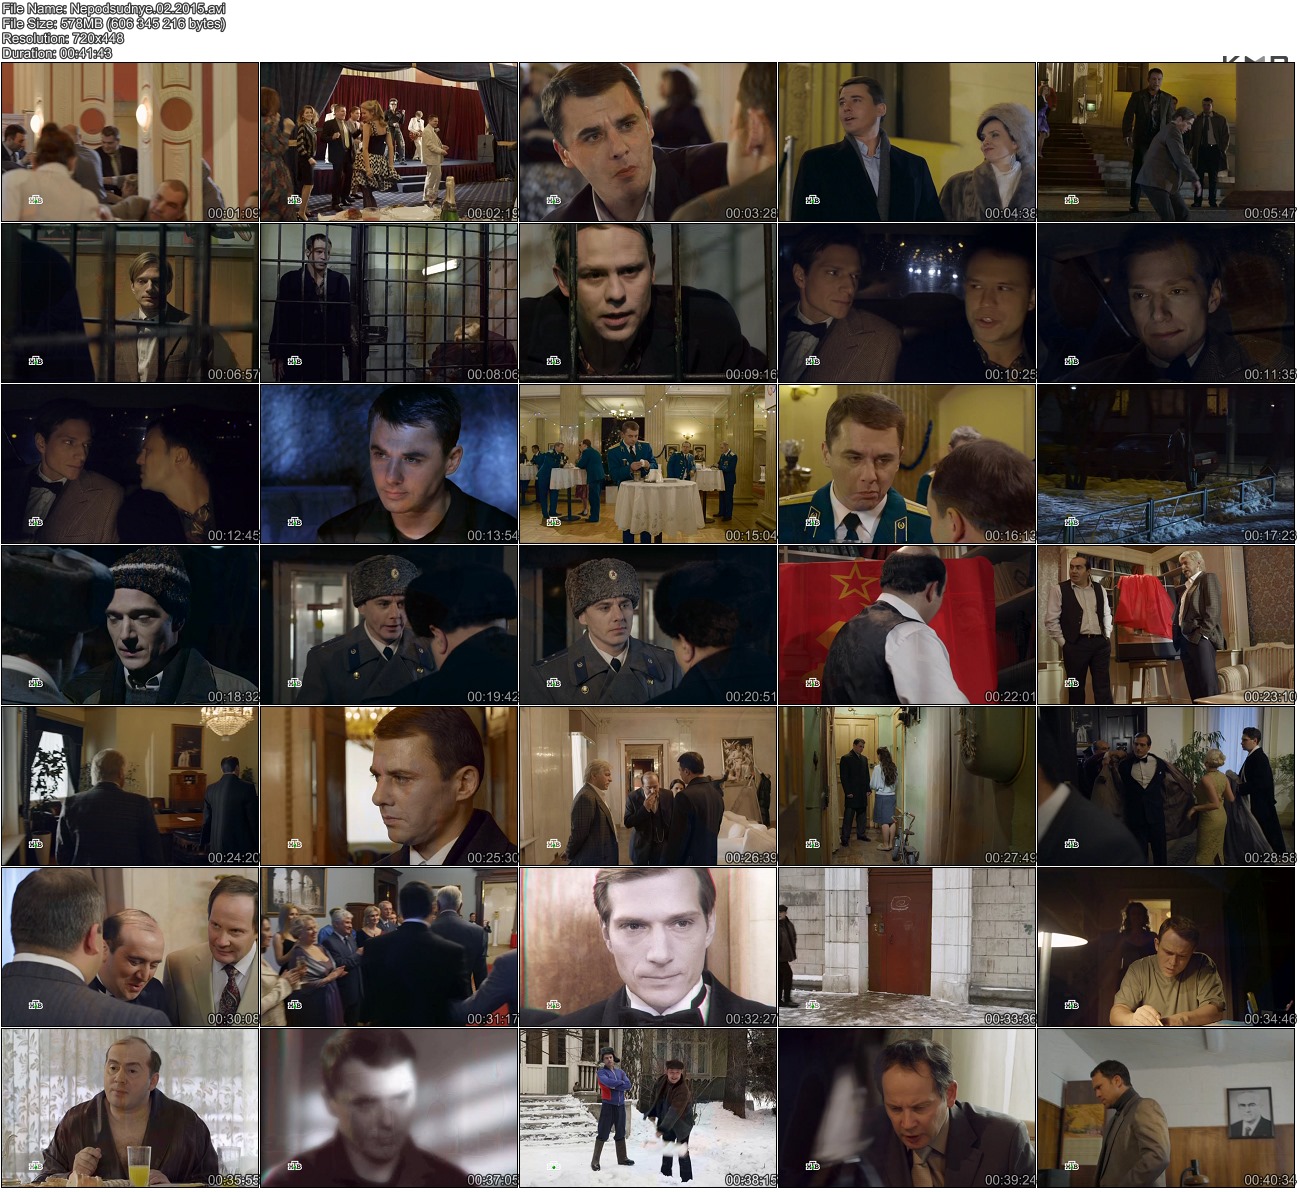This screenshot has width=1300, height=1192.
Task: Open the thumbnail marked 00:06:57
Action: tap(130, 303)
